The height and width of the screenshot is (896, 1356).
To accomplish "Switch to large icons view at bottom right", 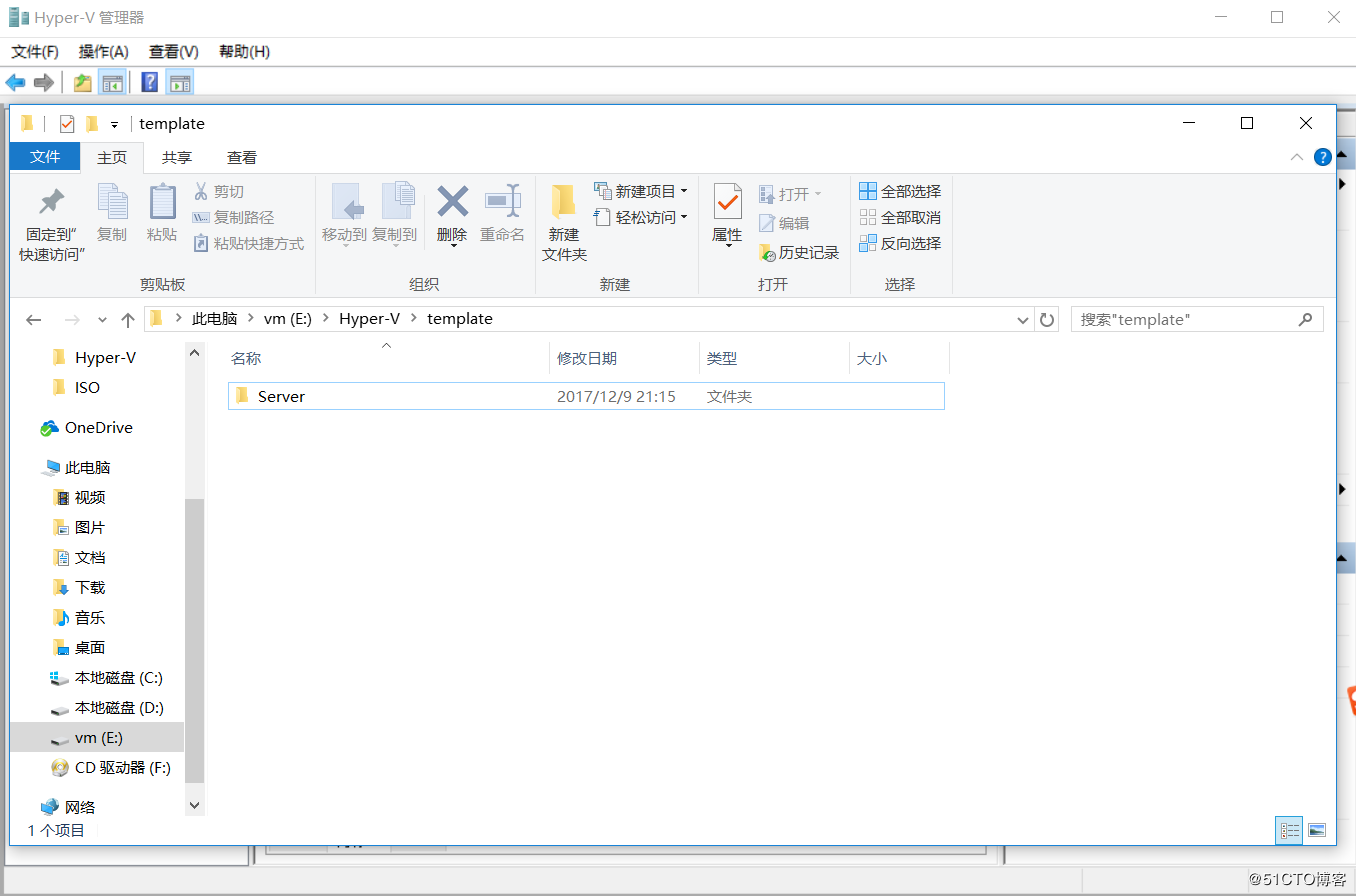I will [1317, 830].
